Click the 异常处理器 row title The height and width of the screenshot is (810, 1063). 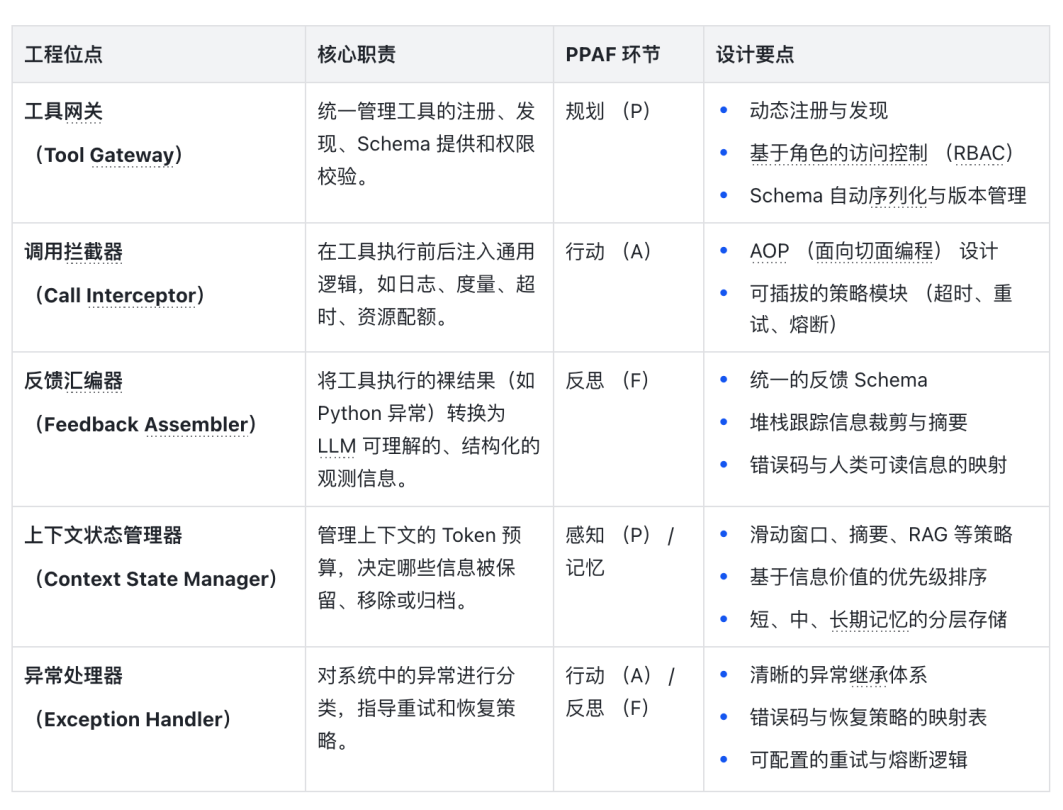click(x=73, y=675)
